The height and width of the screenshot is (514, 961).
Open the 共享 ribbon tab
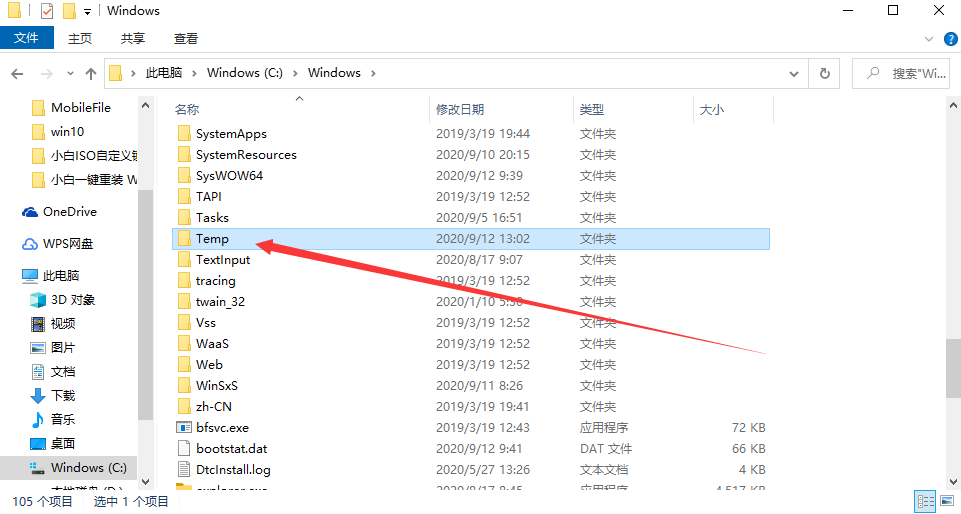(x=133, y=38)
